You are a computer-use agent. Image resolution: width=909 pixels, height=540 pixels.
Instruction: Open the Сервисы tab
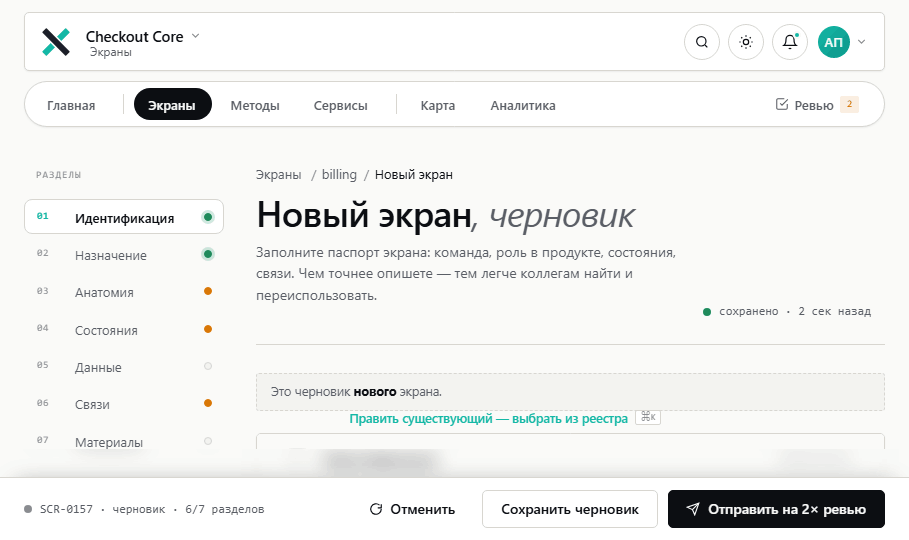340,105
